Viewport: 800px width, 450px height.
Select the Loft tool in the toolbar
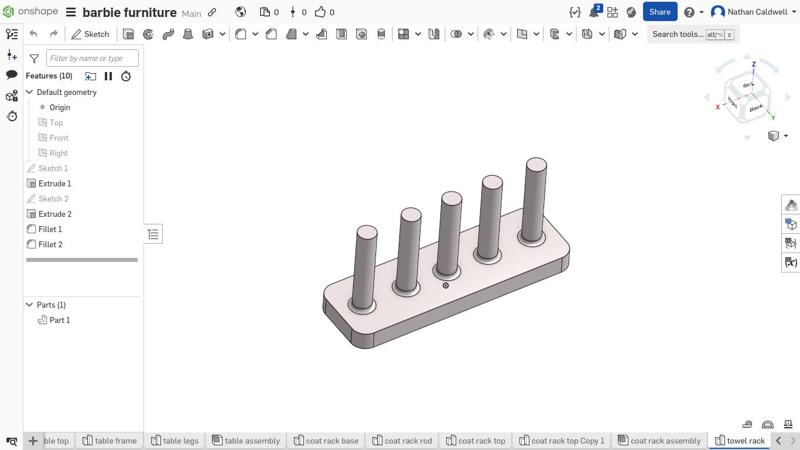pos(188,34)
